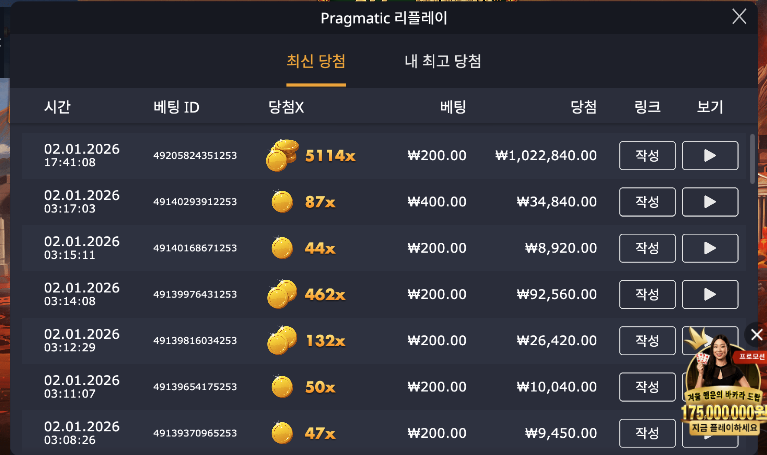Click 작성 button for 50x row
The height and width of the screenshot is (455, 767).
647,387
